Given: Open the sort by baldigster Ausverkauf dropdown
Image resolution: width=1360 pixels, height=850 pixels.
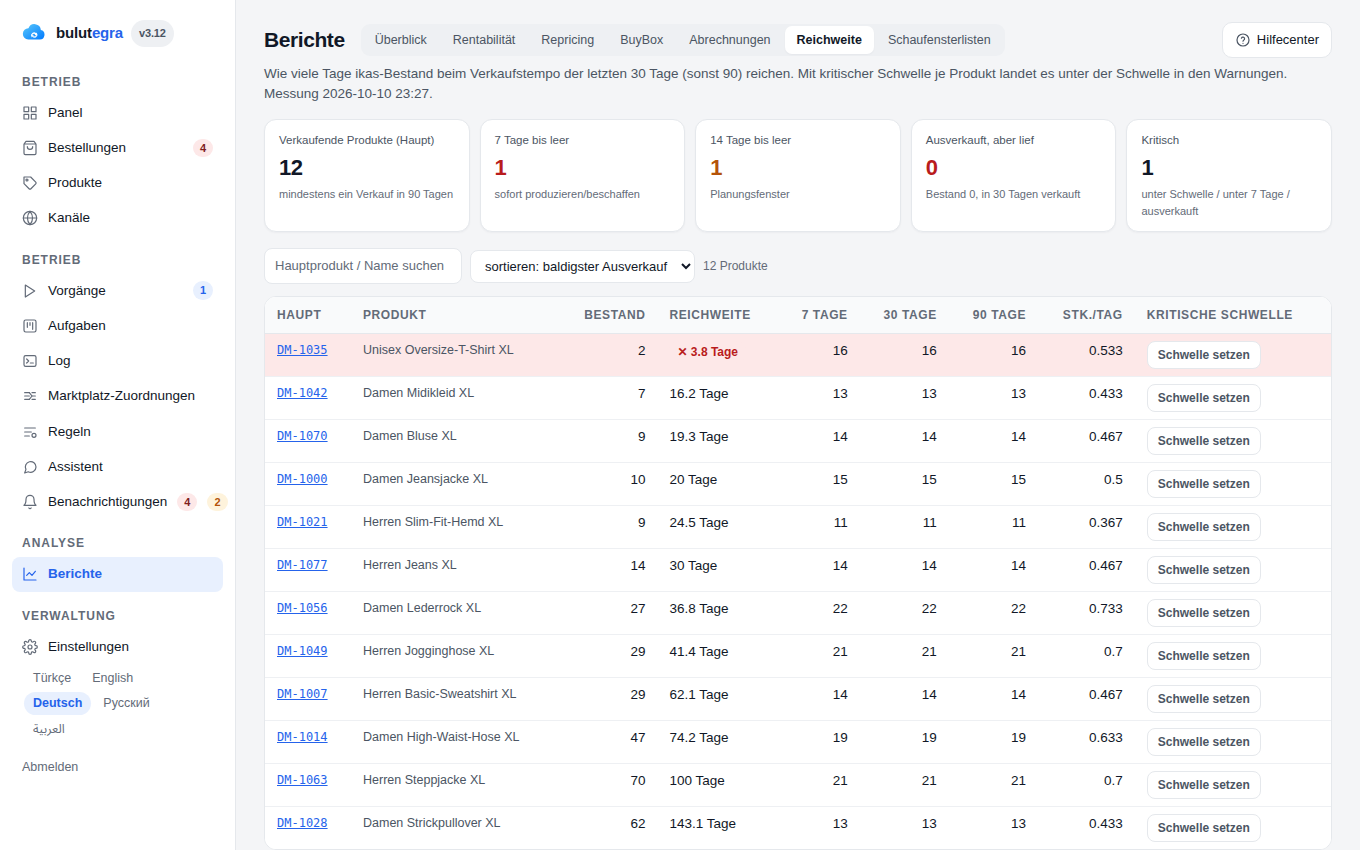Looking at the screenshot, I should coord(582,266).
